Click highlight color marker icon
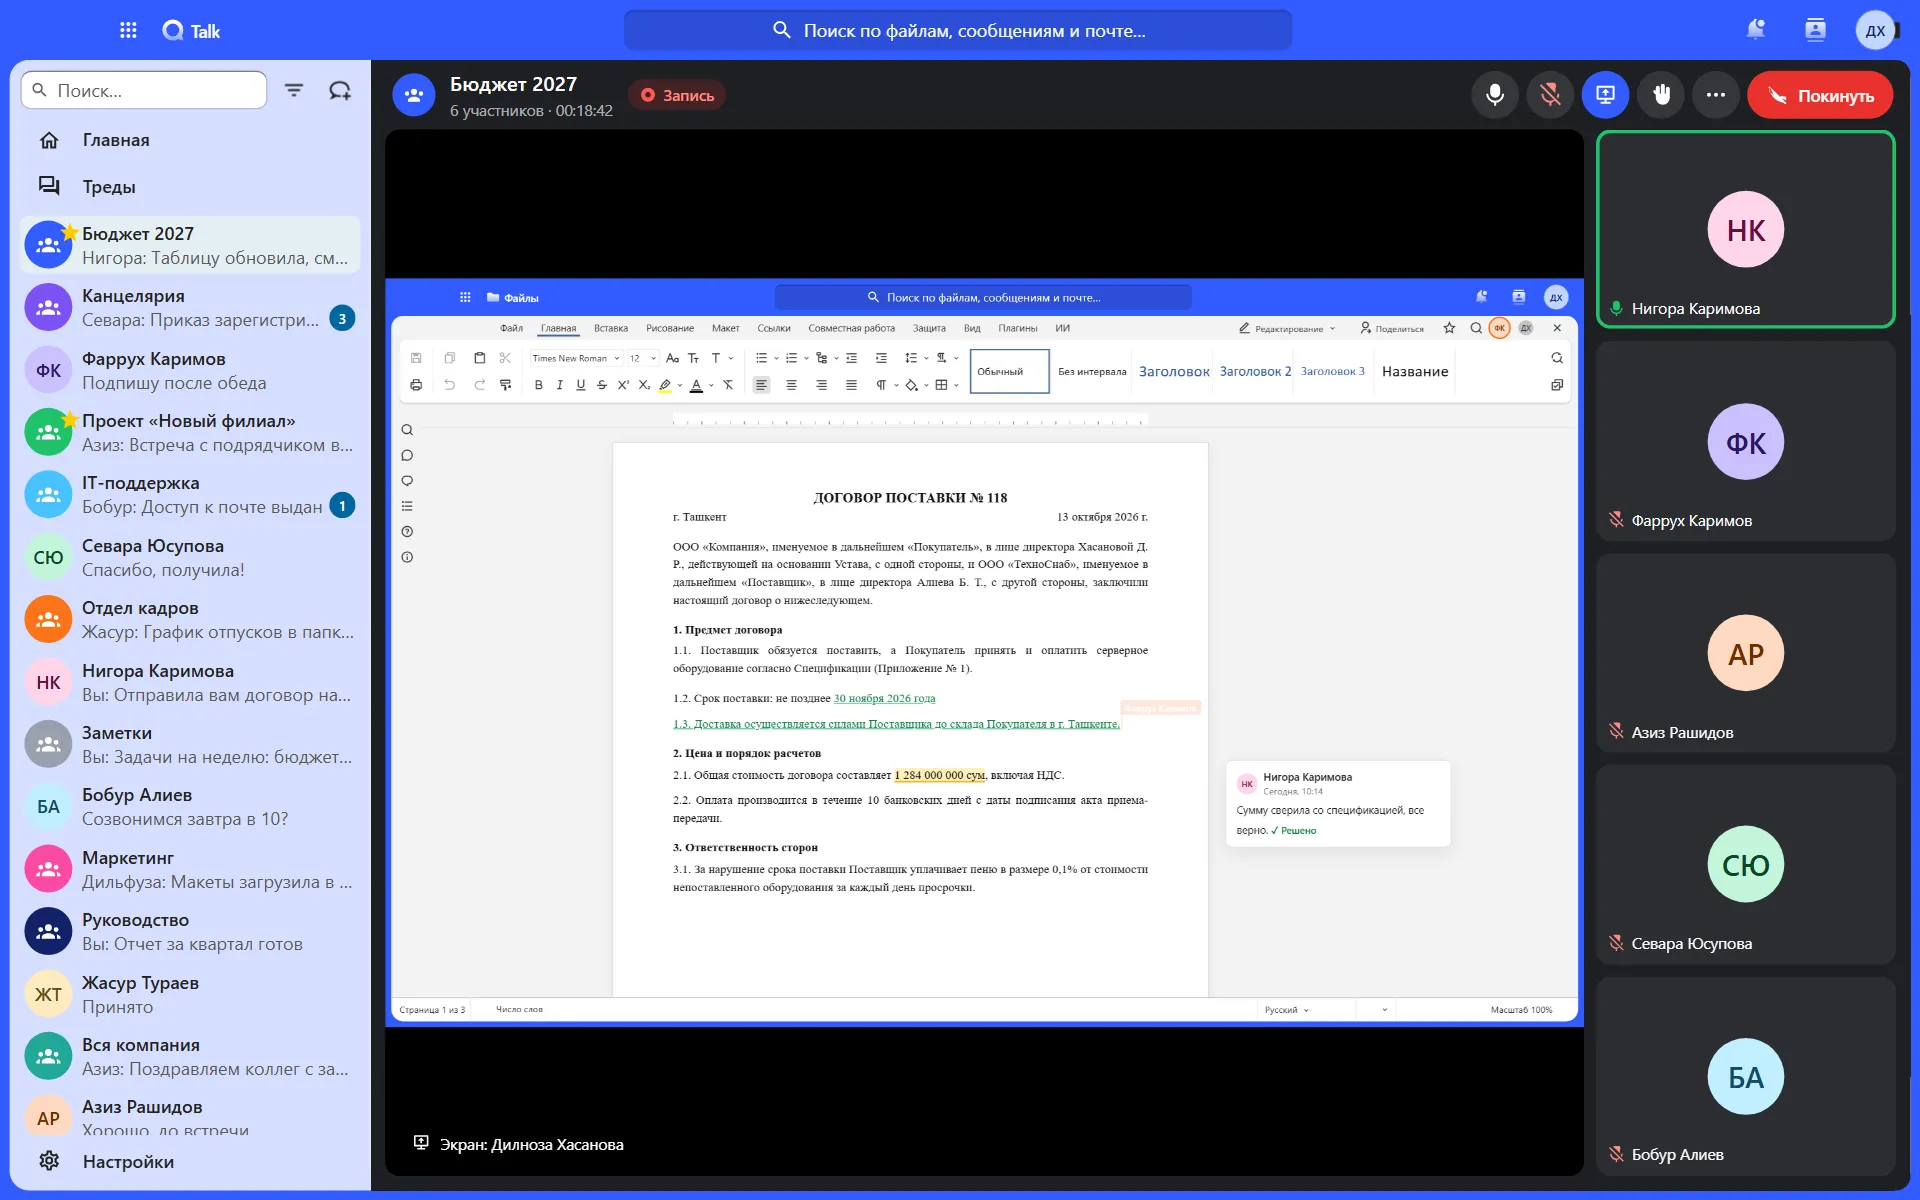Viewport: 1920px width, 1200px height. click(665, 385)
